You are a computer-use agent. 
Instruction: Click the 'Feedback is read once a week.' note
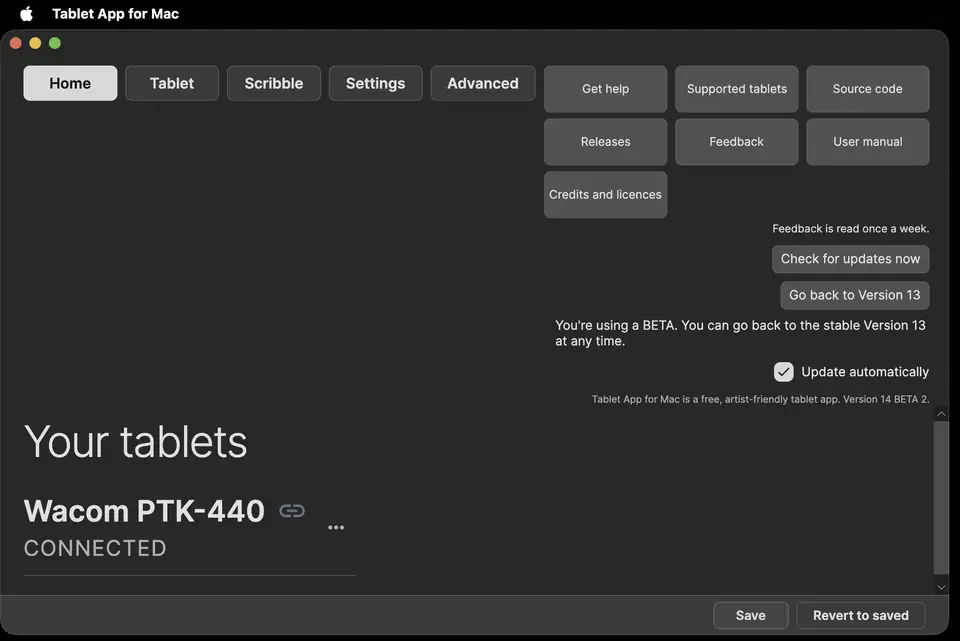point(850,228)
